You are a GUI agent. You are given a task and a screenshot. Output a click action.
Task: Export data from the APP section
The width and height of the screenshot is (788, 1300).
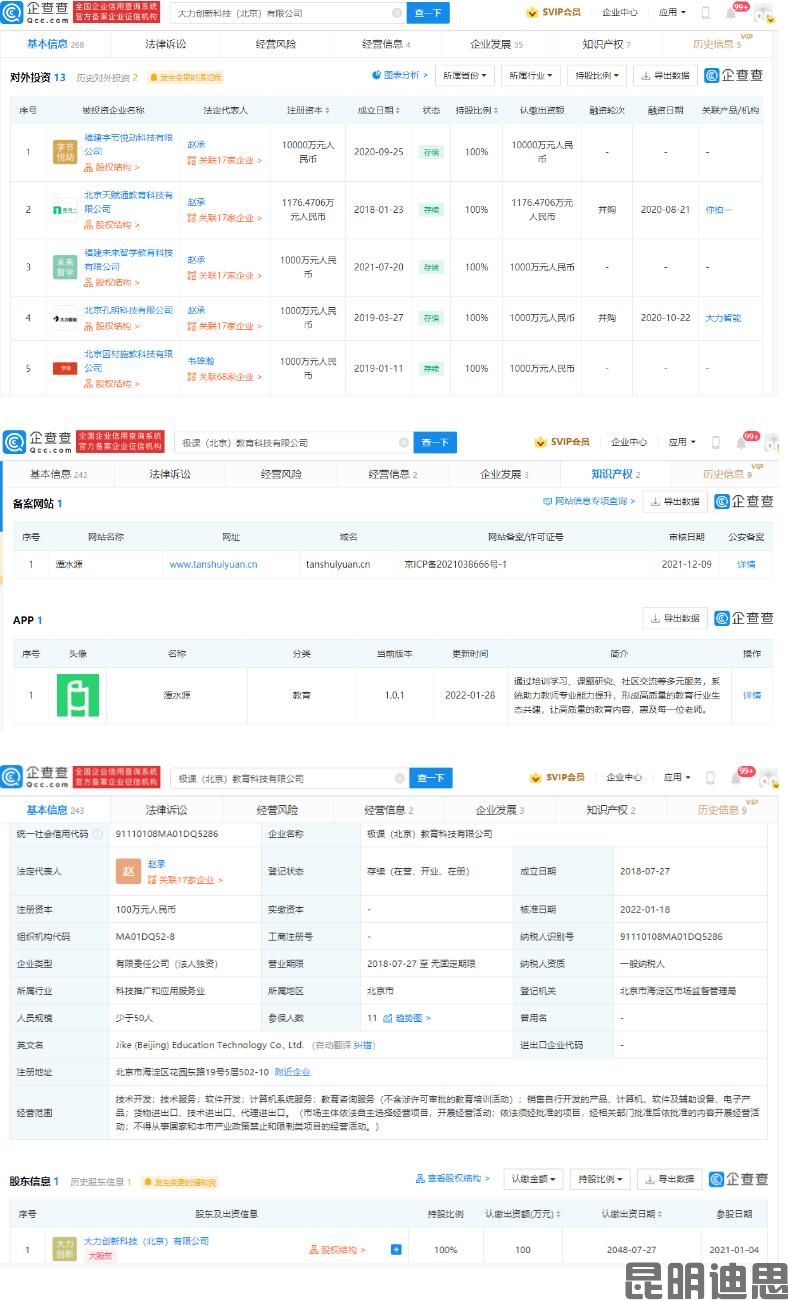point(675,618)
